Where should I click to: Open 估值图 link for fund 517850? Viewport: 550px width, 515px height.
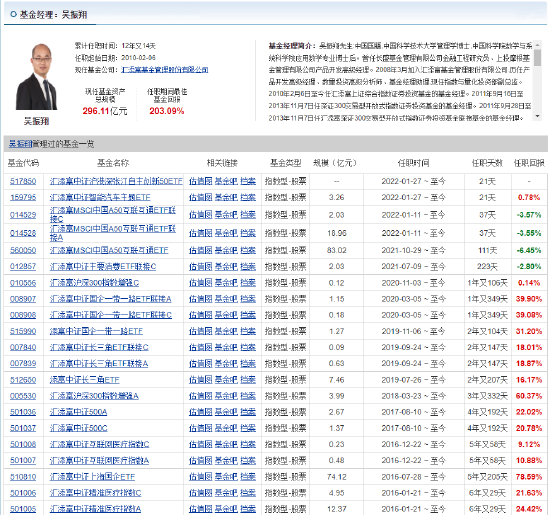[x=201, y=181]
